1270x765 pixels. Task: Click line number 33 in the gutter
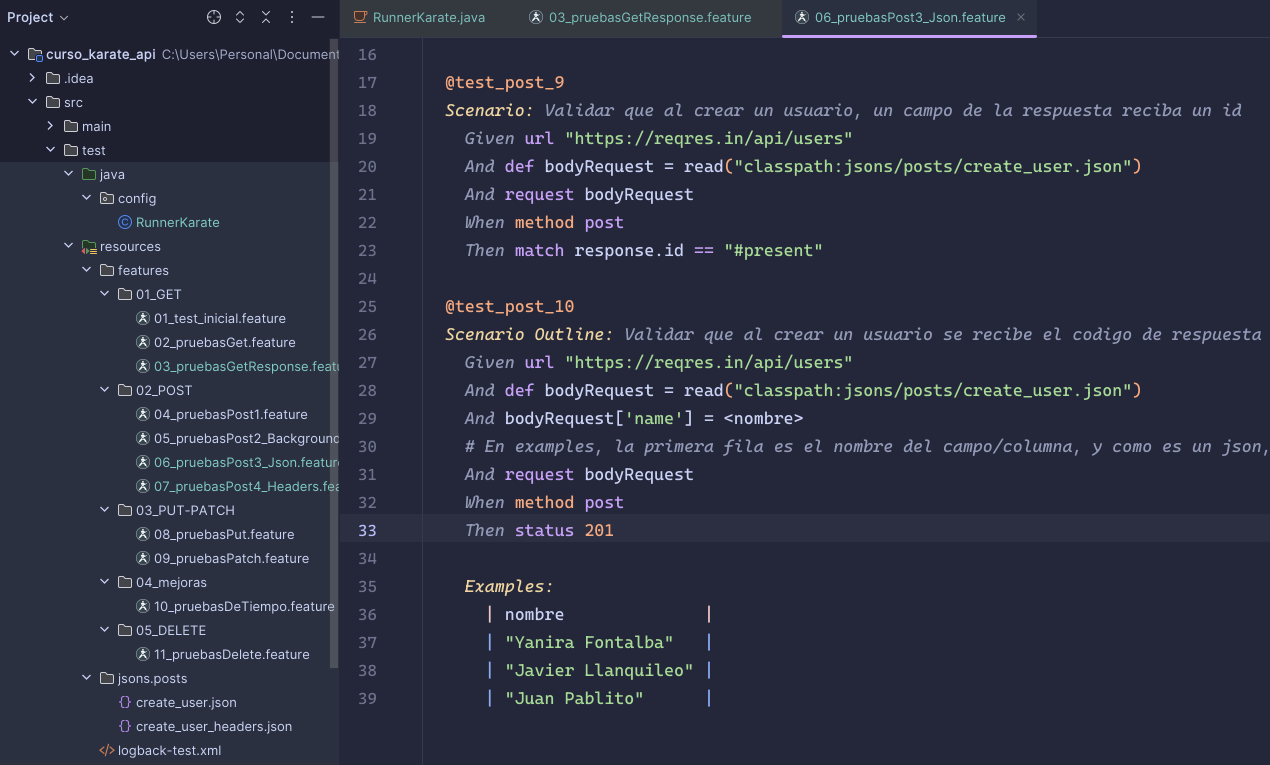[367, 530]
